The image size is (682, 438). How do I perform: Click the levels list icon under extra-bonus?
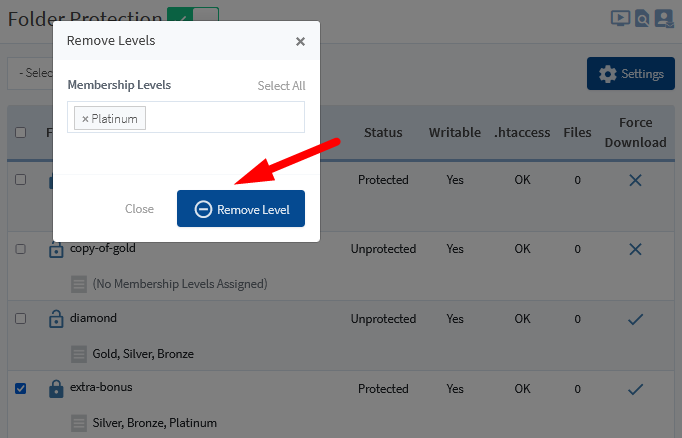coord(79,423)
